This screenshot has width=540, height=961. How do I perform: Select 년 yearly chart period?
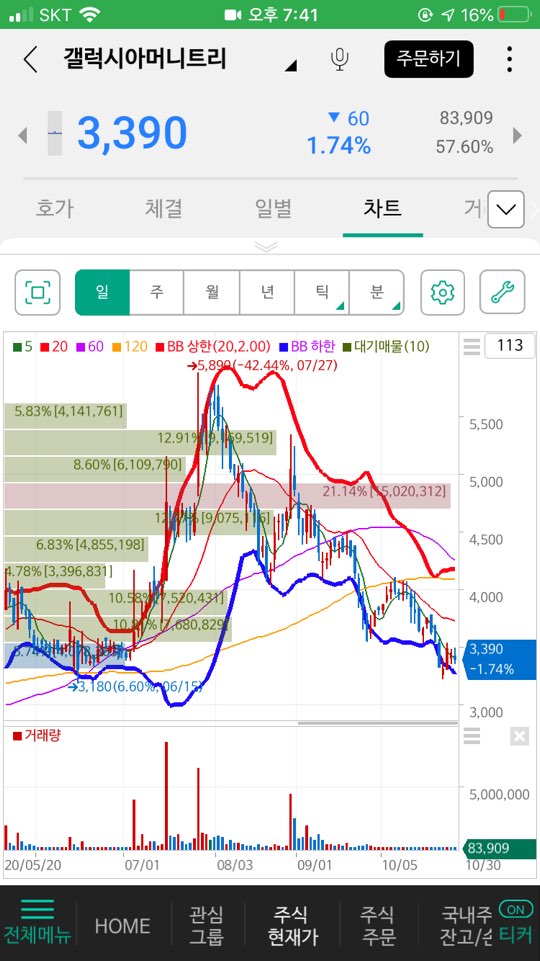(267, 292)
